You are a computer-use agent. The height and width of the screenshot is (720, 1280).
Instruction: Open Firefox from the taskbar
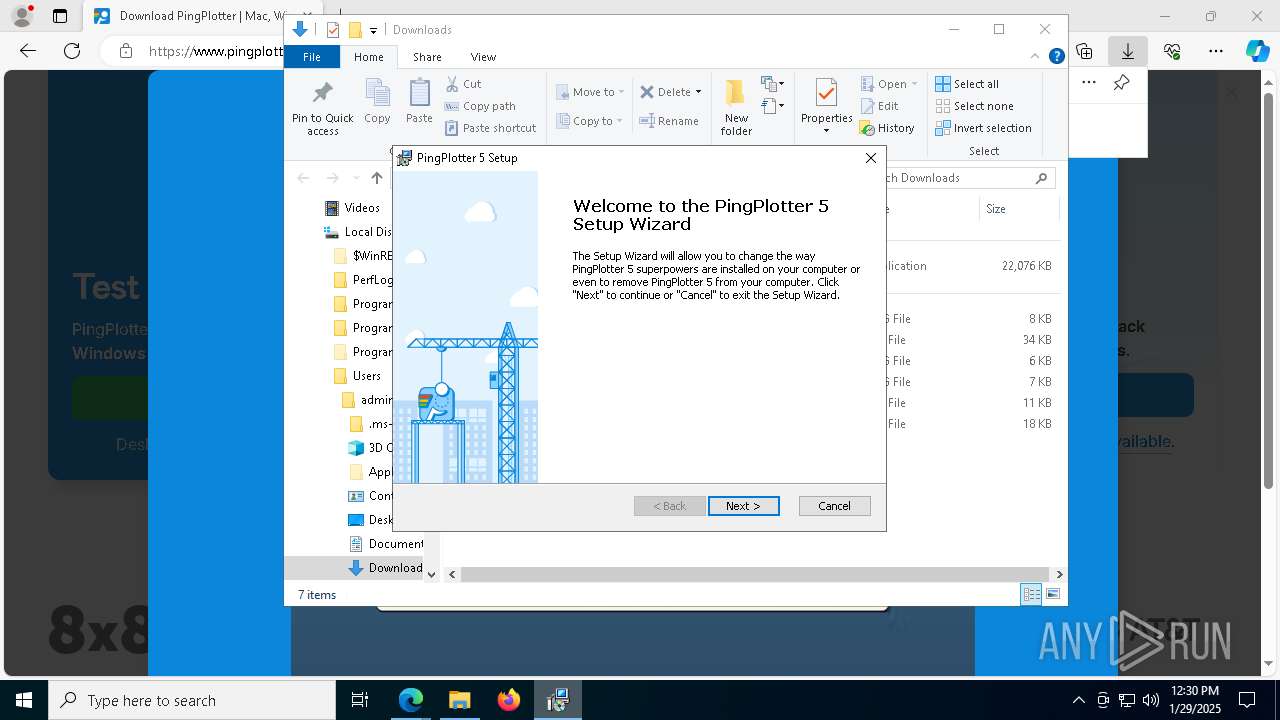tap(509, 700)
